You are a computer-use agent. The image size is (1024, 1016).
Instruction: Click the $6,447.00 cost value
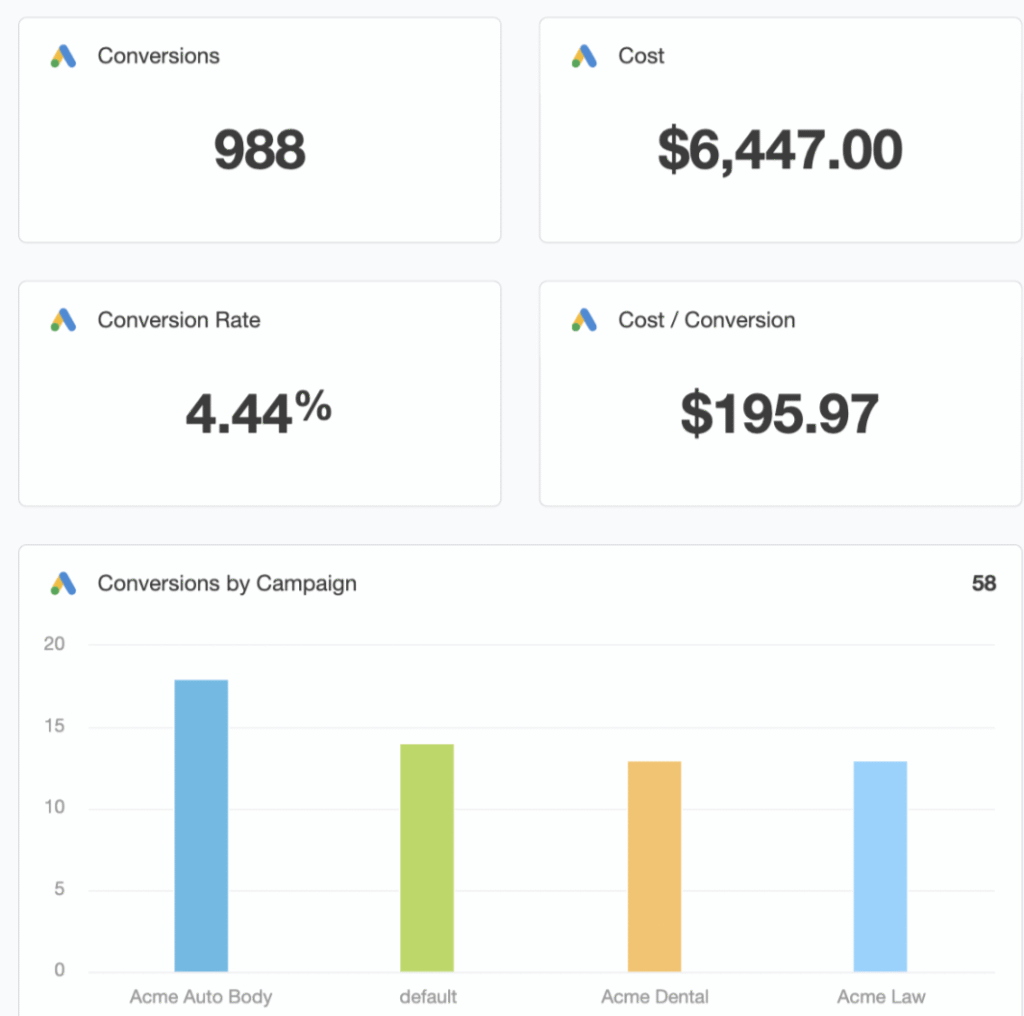coord(780,150)
